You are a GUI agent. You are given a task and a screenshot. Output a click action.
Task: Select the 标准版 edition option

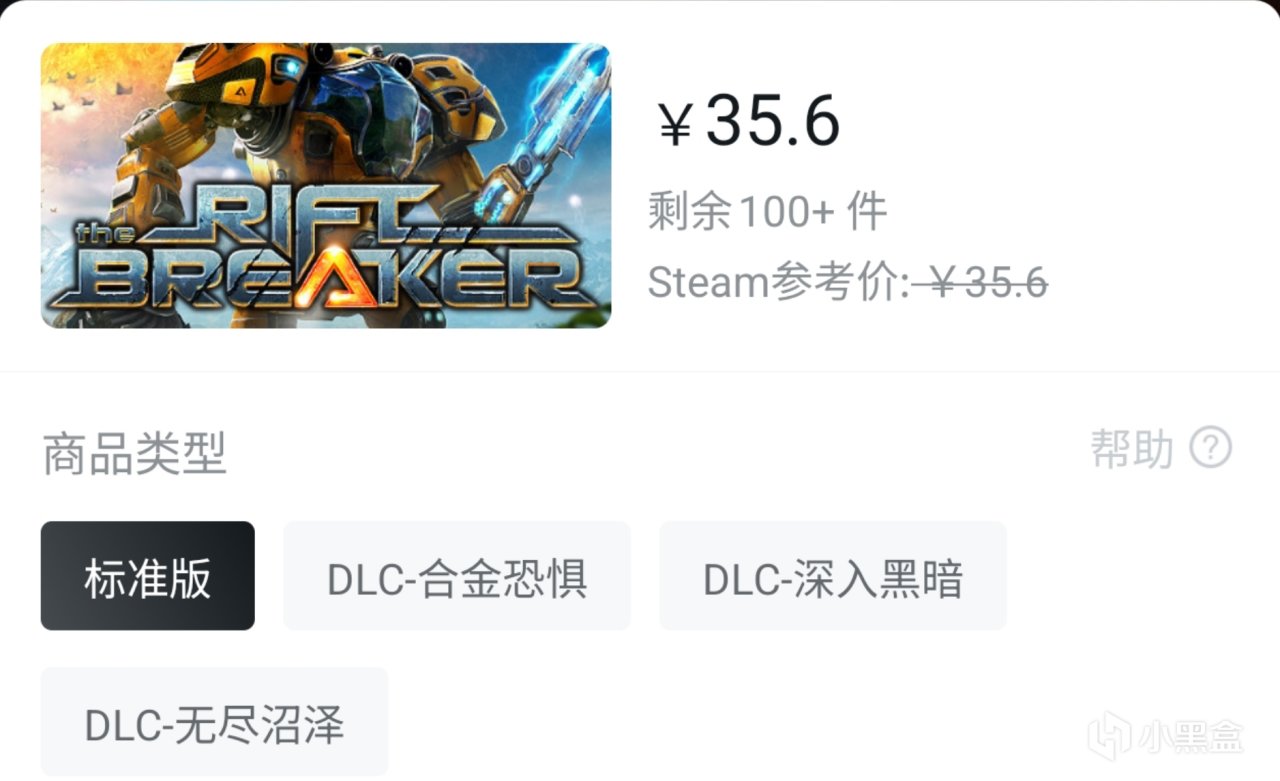click(148, 576)
